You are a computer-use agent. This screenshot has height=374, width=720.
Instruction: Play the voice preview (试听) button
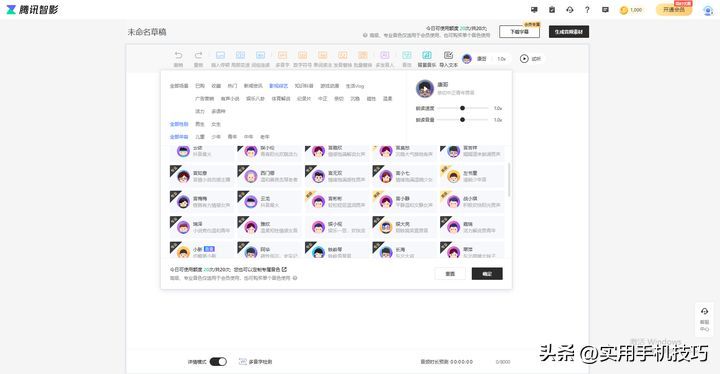(x=530, y=59)
